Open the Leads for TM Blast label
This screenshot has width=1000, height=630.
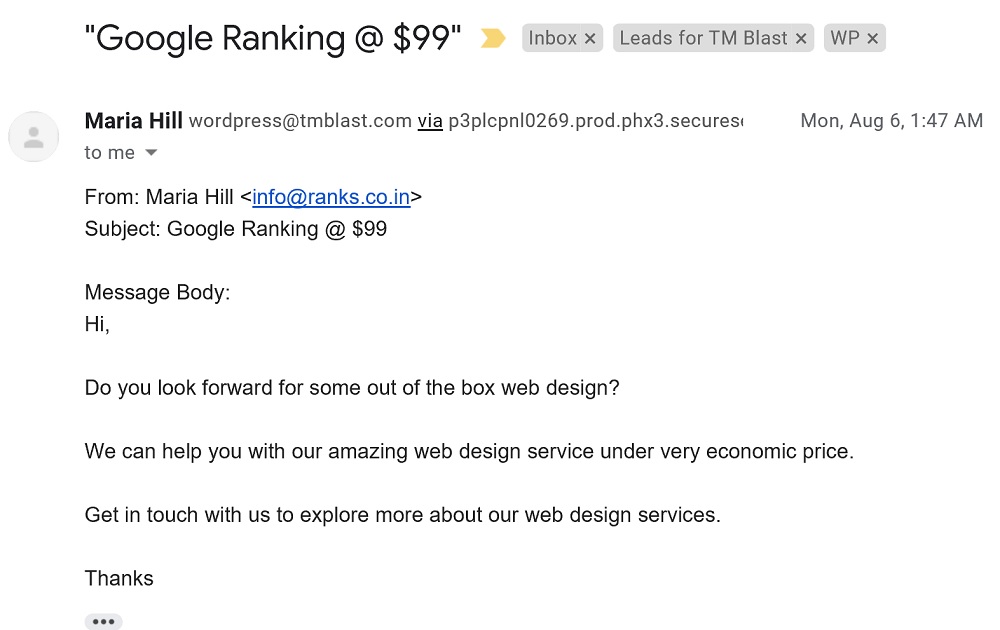[703, 38]
